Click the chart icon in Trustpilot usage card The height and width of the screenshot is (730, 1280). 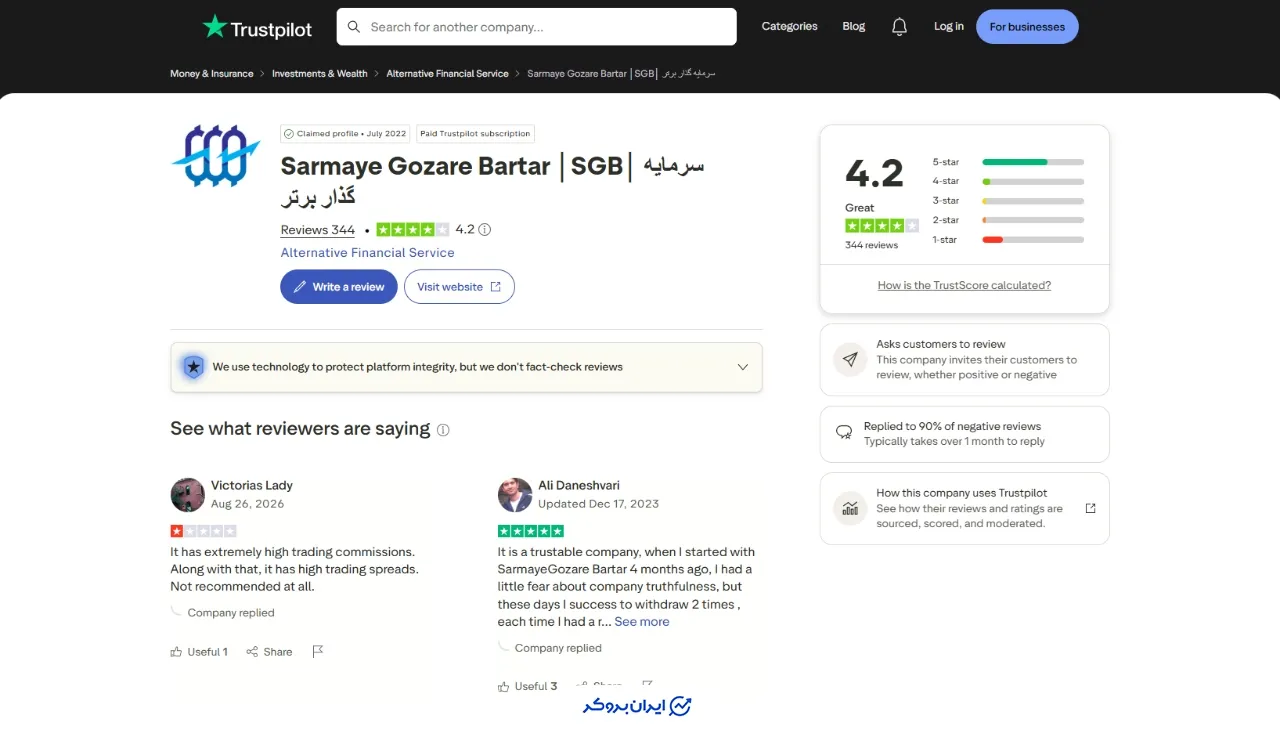coord(850,508)
